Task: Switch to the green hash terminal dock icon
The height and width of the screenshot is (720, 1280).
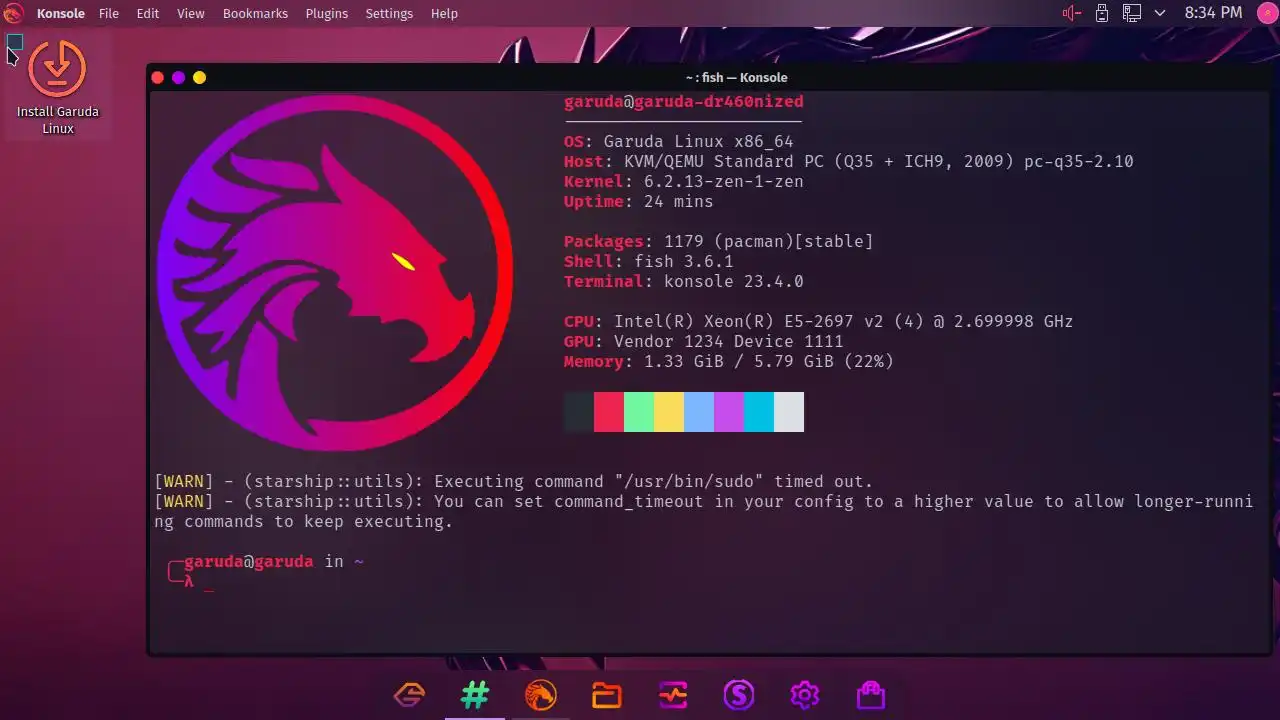Action: tap(475, 694)
